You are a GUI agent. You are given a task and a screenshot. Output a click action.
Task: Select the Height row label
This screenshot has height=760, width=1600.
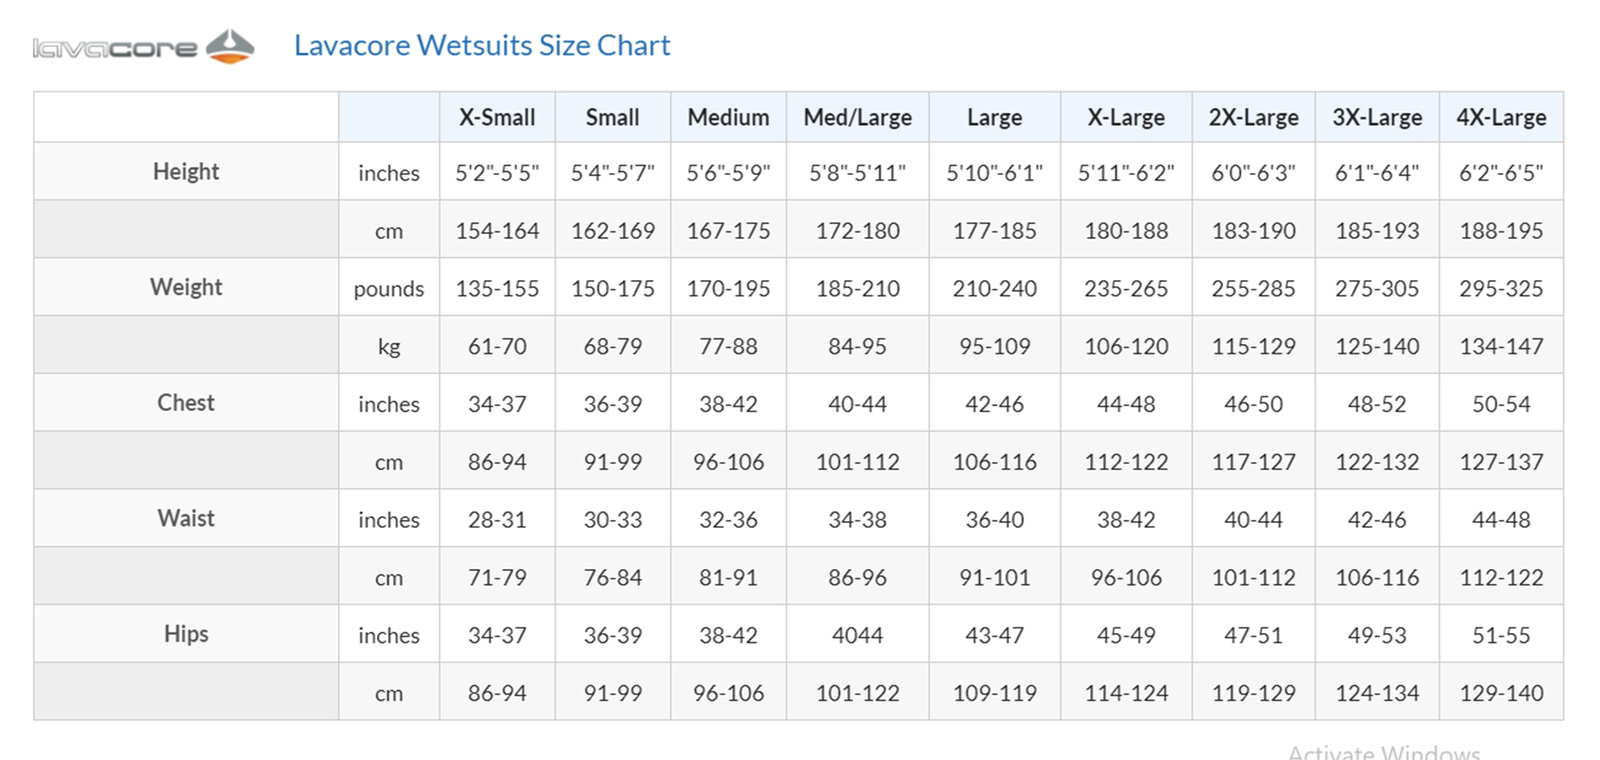186,172
